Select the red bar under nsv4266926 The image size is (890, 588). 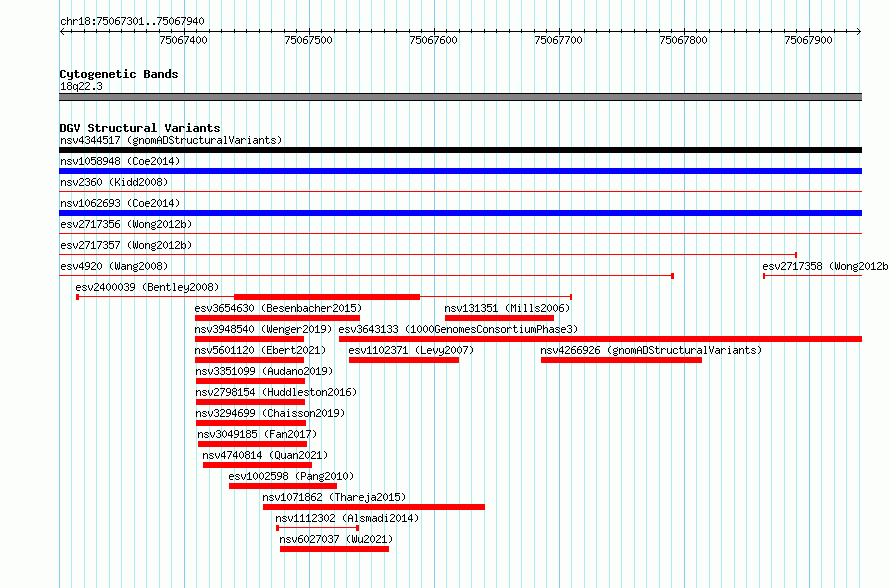[x=621, y=360]
